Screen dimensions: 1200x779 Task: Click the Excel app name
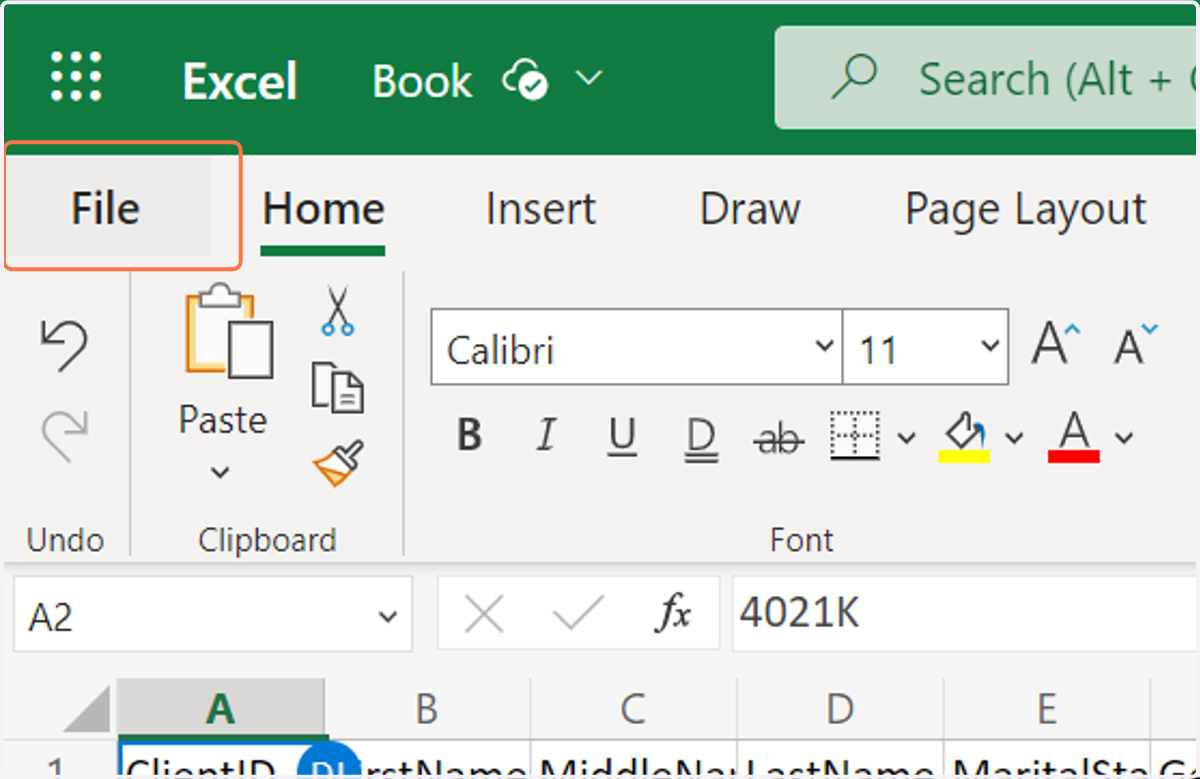[240, 80]
